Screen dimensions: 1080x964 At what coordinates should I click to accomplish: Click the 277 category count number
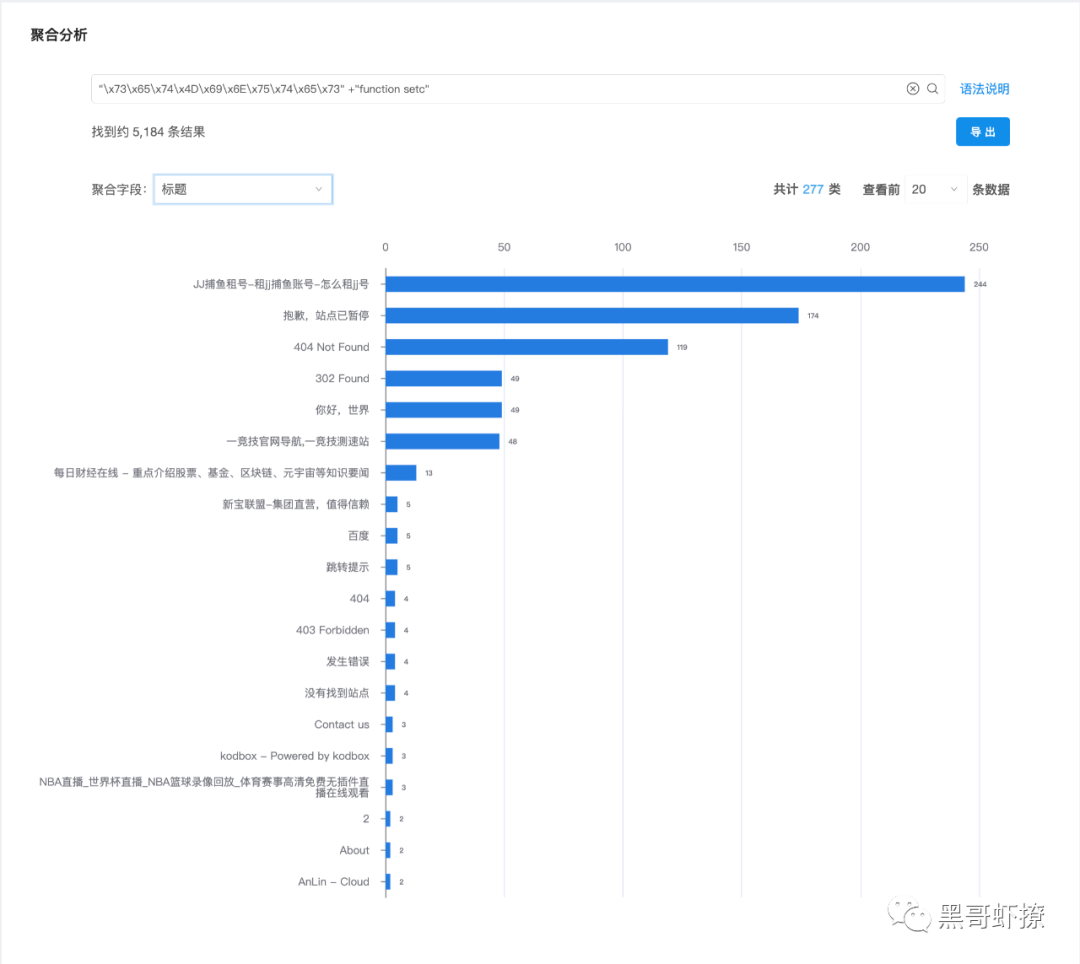tap(813, 189)
